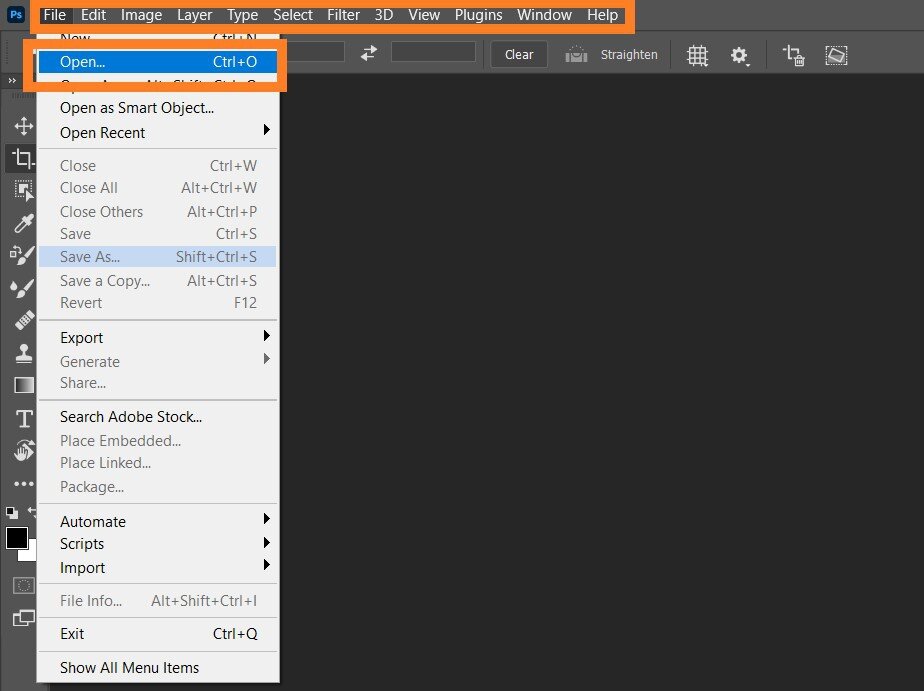Choose Show All Menu Items

(x=158, y=667)
